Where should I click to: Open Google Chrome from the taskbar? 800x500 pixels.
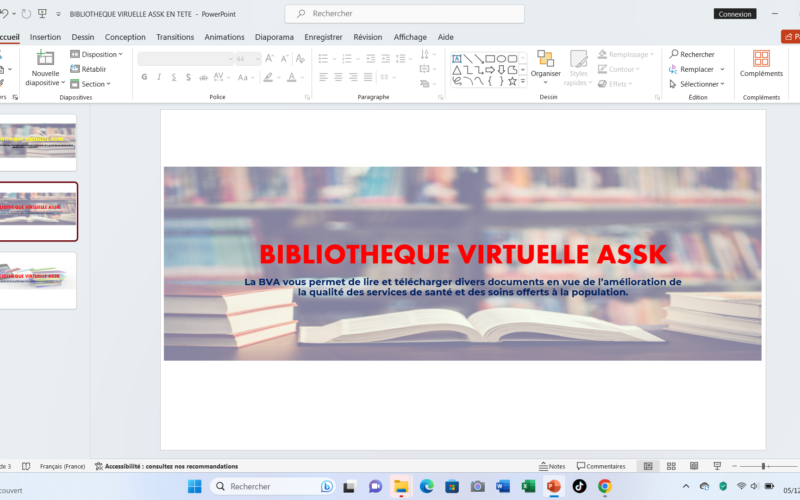[x=605, y=486]
